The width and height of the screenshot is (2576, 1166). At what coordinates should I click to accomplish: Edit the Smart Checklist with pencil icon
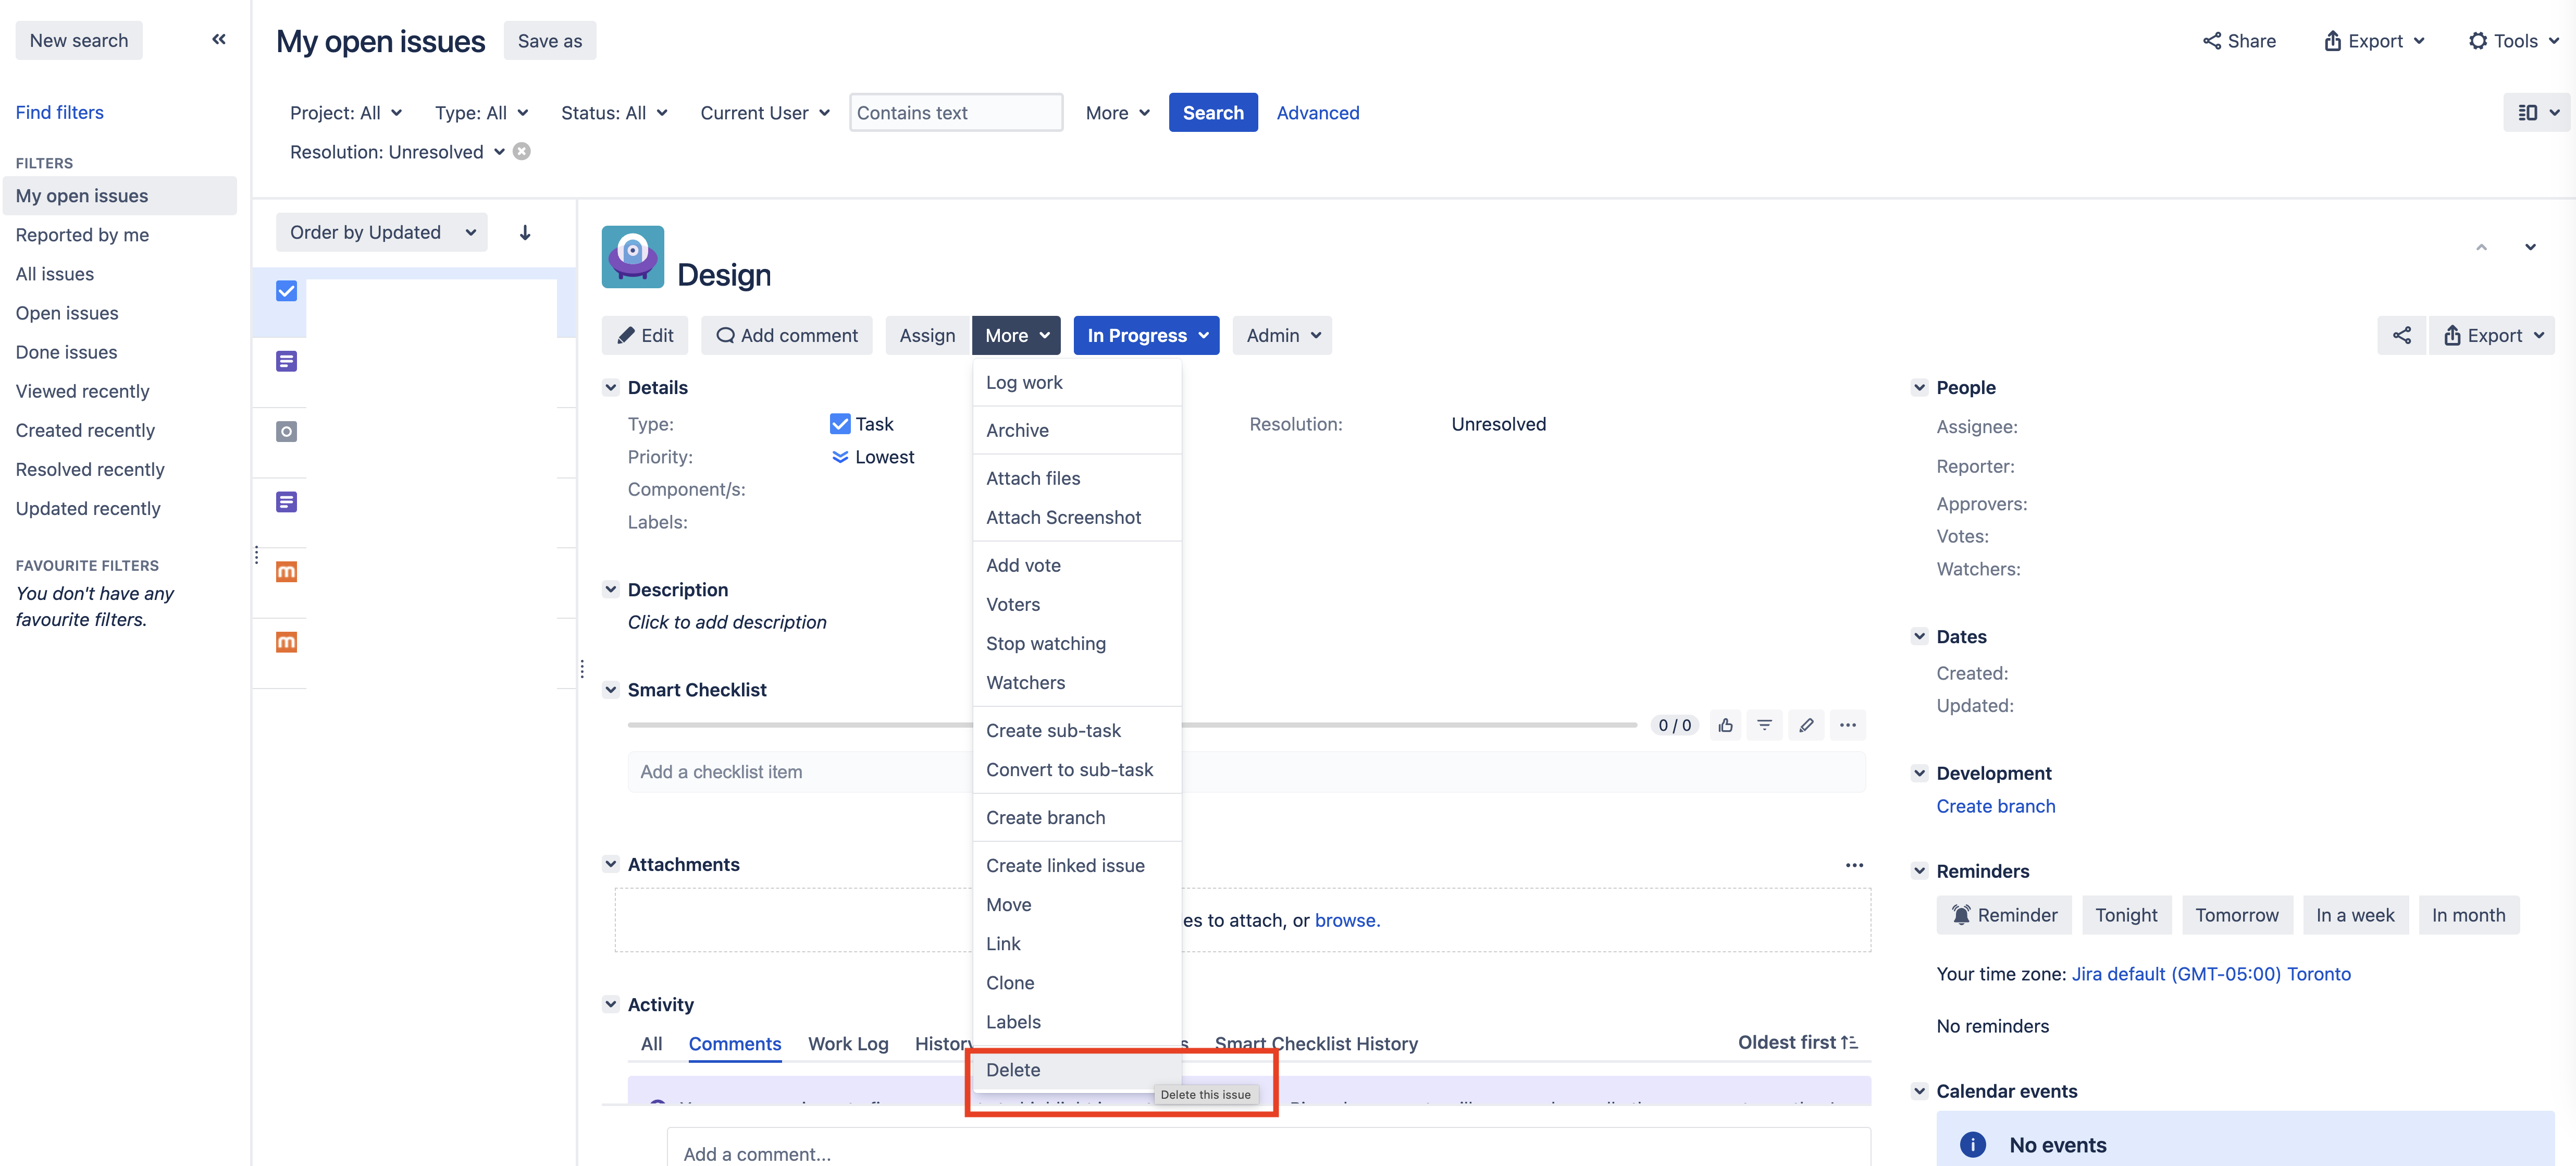tap(1806, 725)
